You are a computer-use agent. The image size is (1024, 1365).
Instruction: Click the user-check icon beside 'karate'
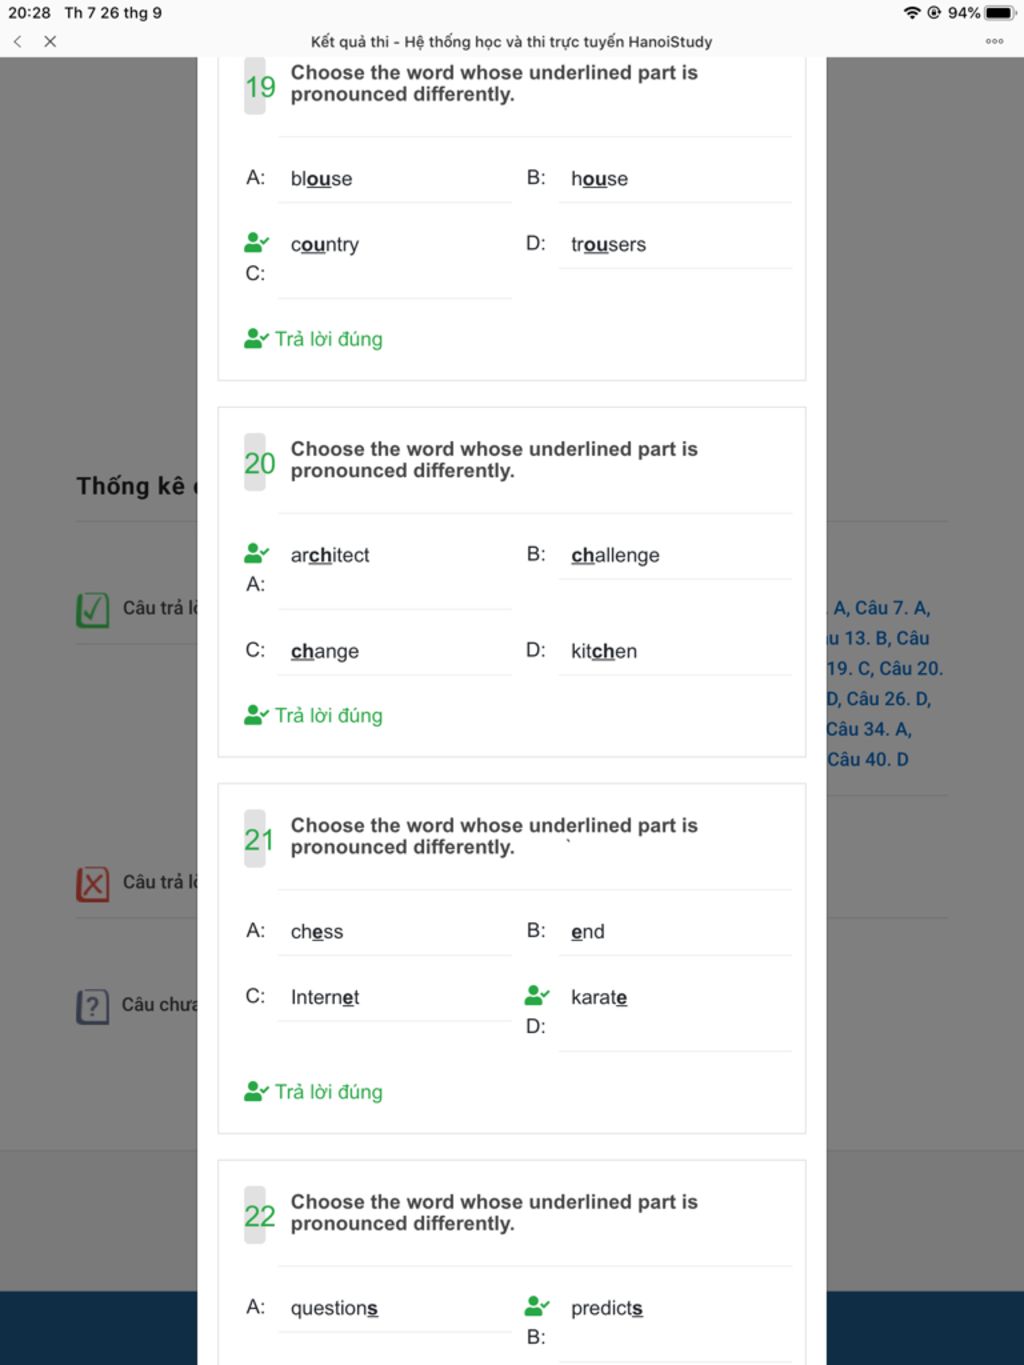(x=537, y=995)
